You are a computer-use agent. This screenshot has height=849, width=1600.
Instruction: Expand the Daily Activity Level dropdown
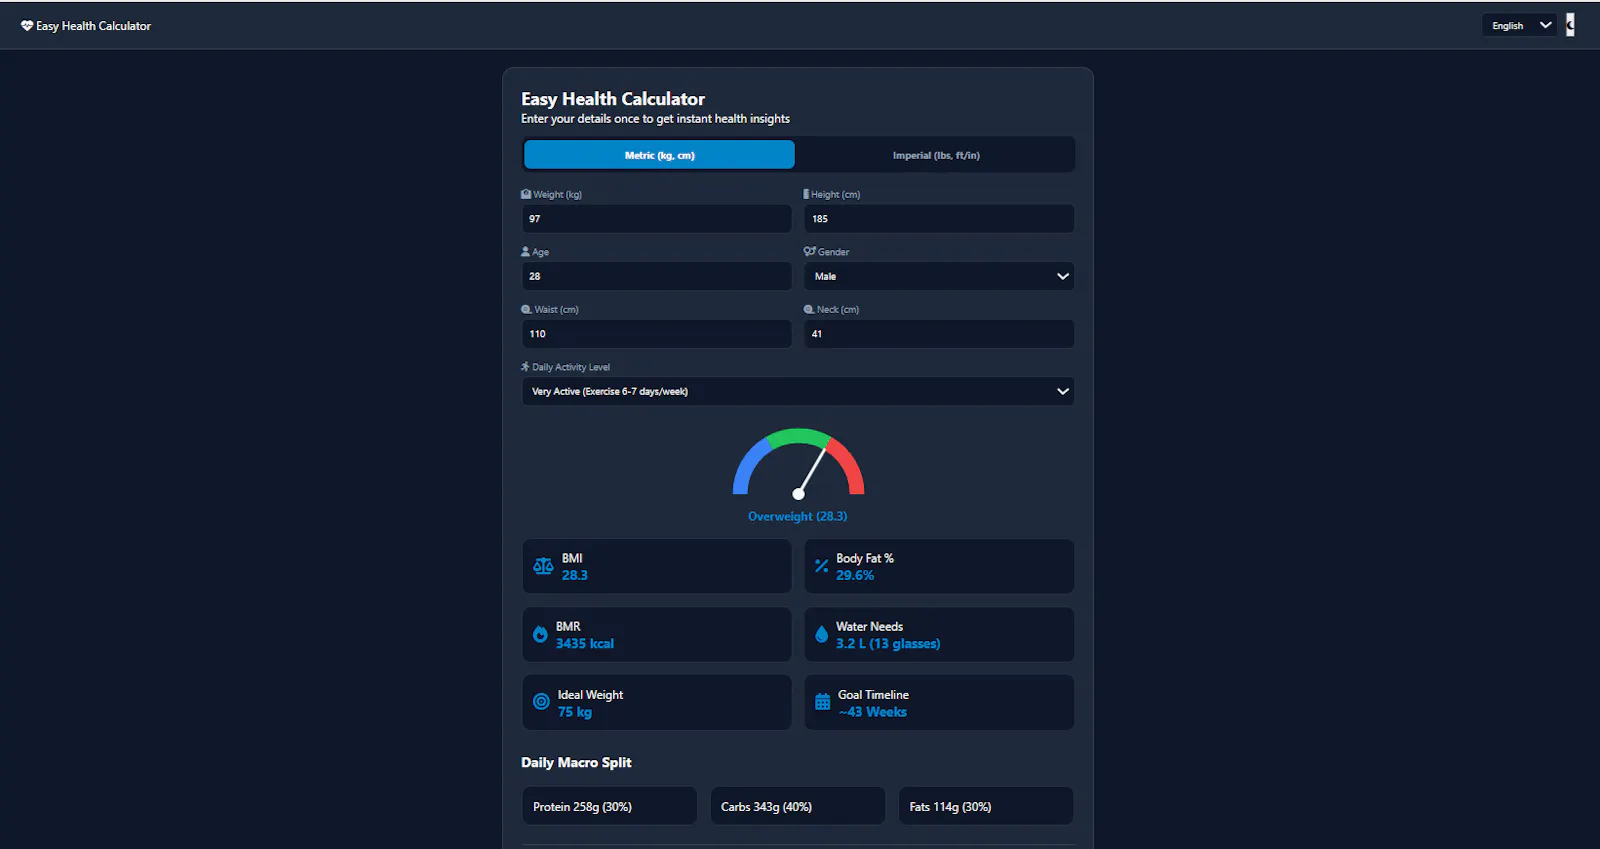click(x=798, y=391)
